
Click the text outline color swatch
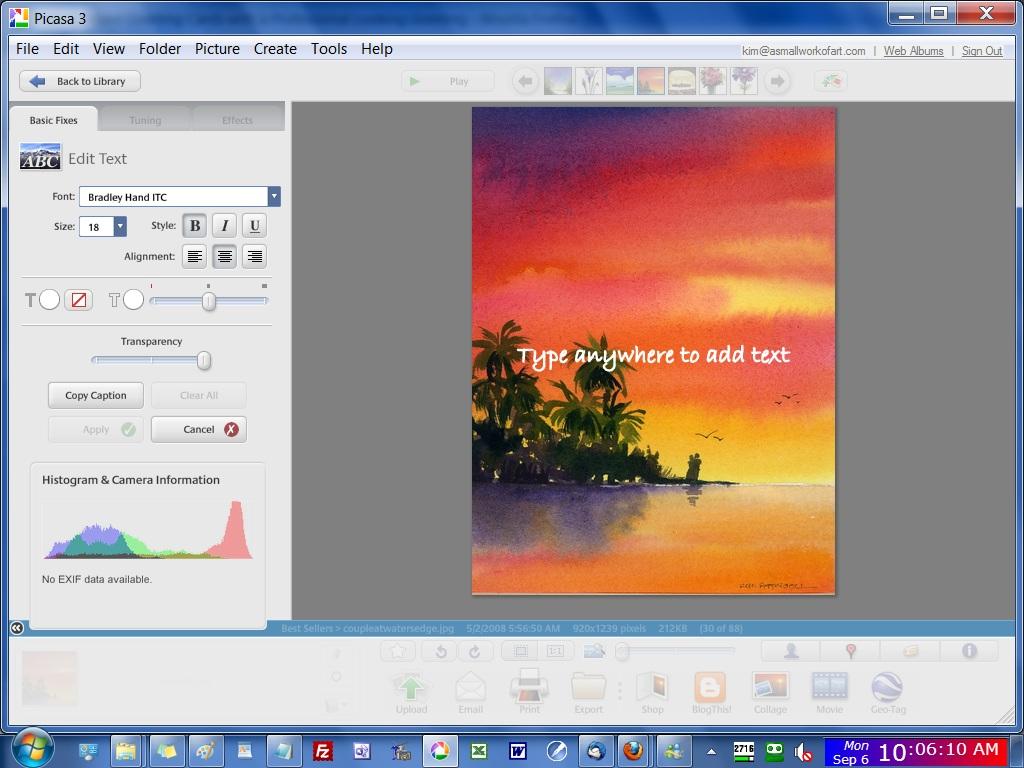pyautogui.click(x=133, y=300)
